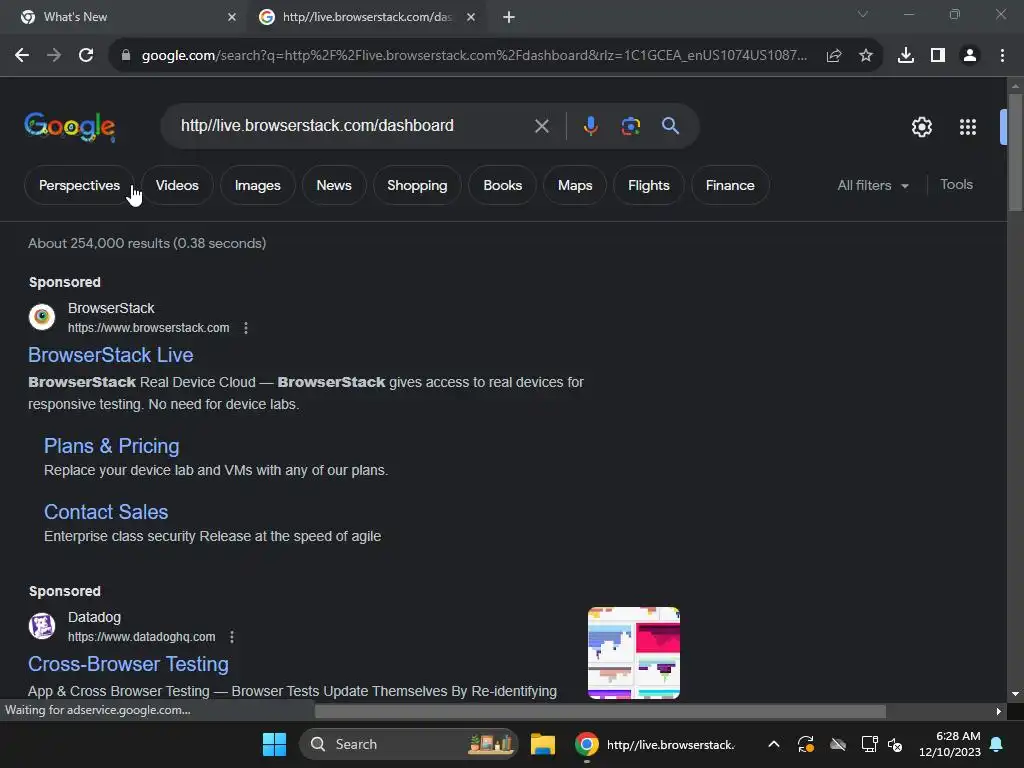Viewport: 1024px width, 768px height.
Task: Click the horizontal scrollbar thumb
Action: click(x=600, y=711)
